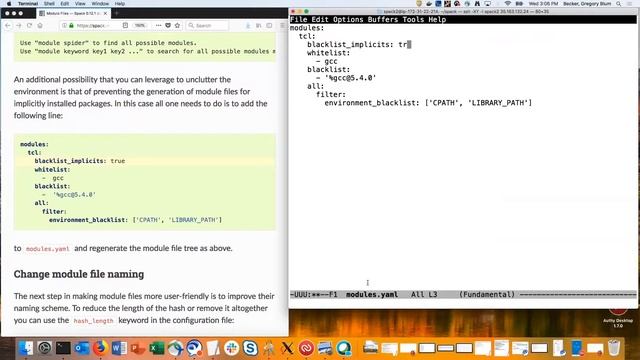
Task: Focus the Firefox Search box
Action: click(208, 25)
